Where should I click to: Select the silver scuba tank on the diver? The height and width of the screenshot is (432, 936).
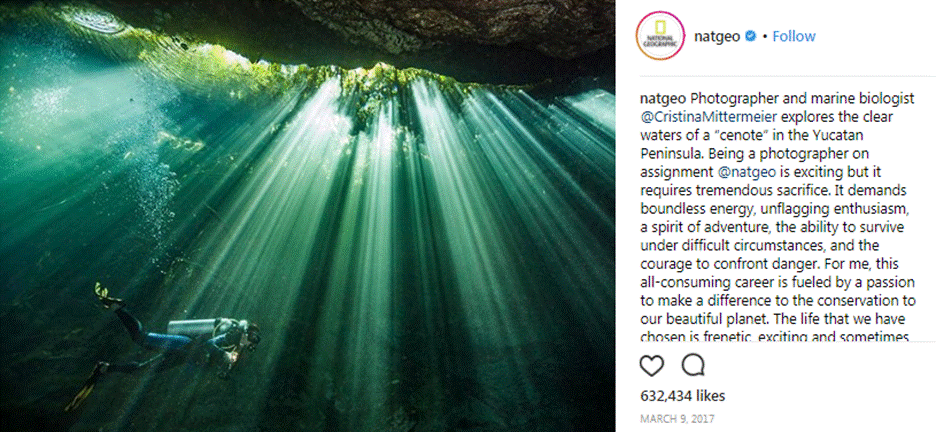(192, 328)
